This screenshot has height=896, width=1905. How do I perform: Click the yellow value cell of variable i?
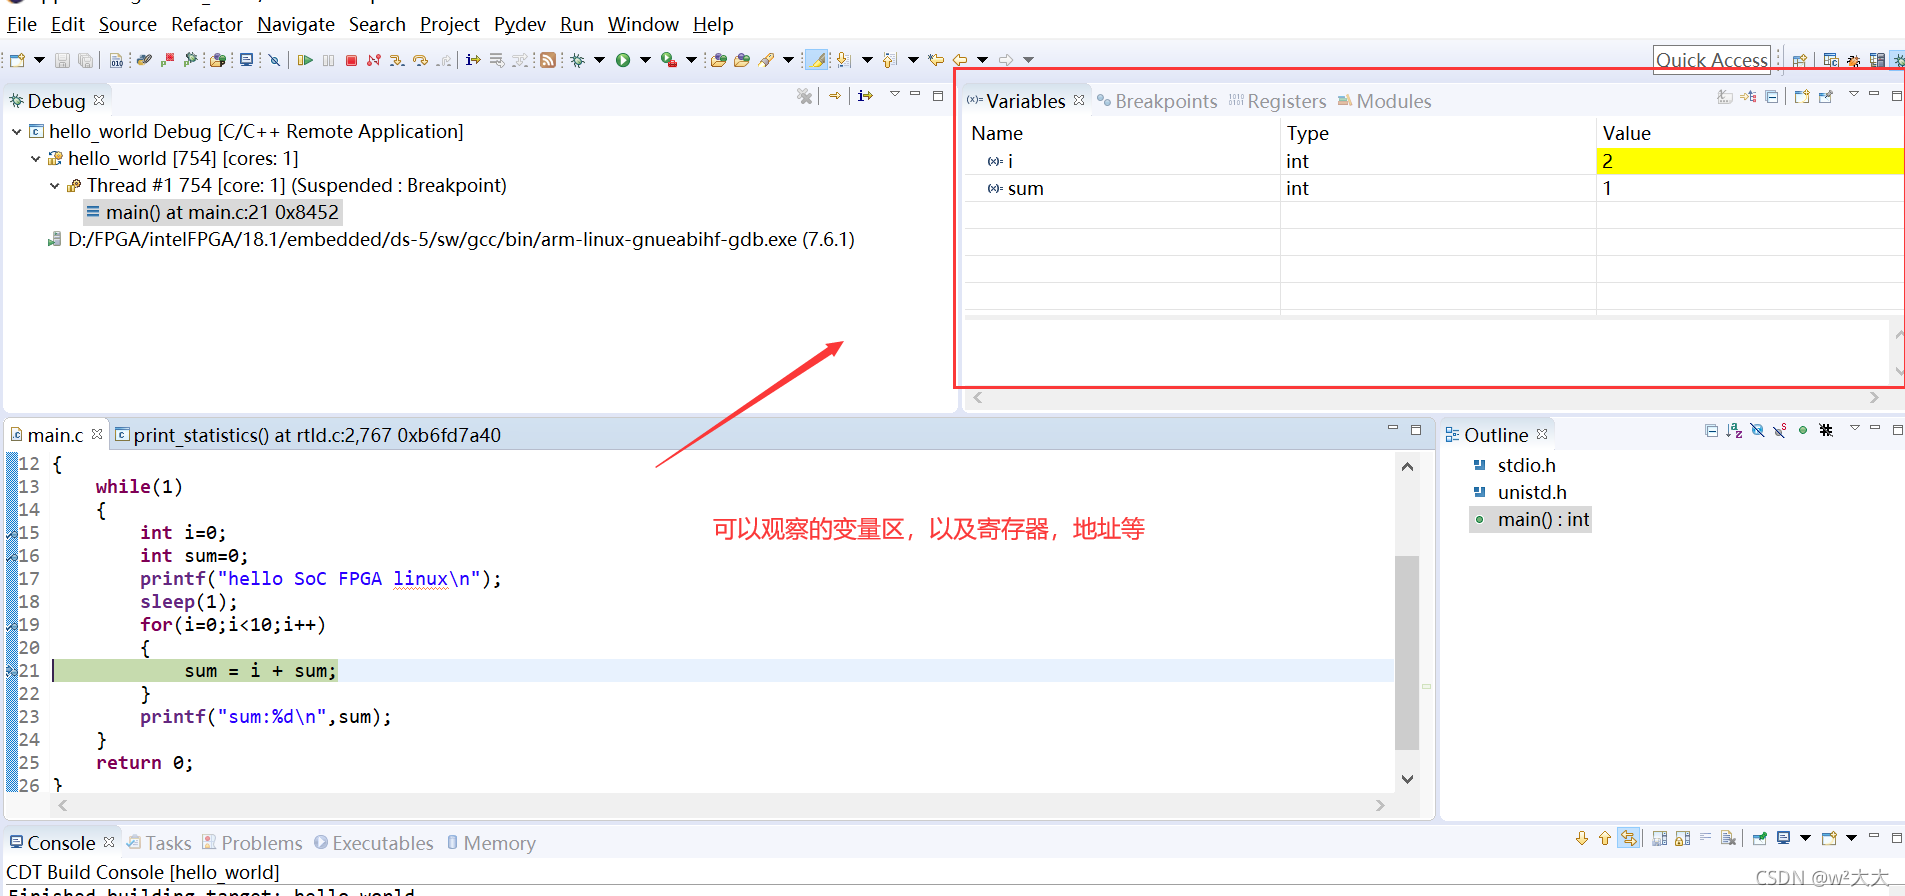pyautogui.click(x=1749, y=161)
